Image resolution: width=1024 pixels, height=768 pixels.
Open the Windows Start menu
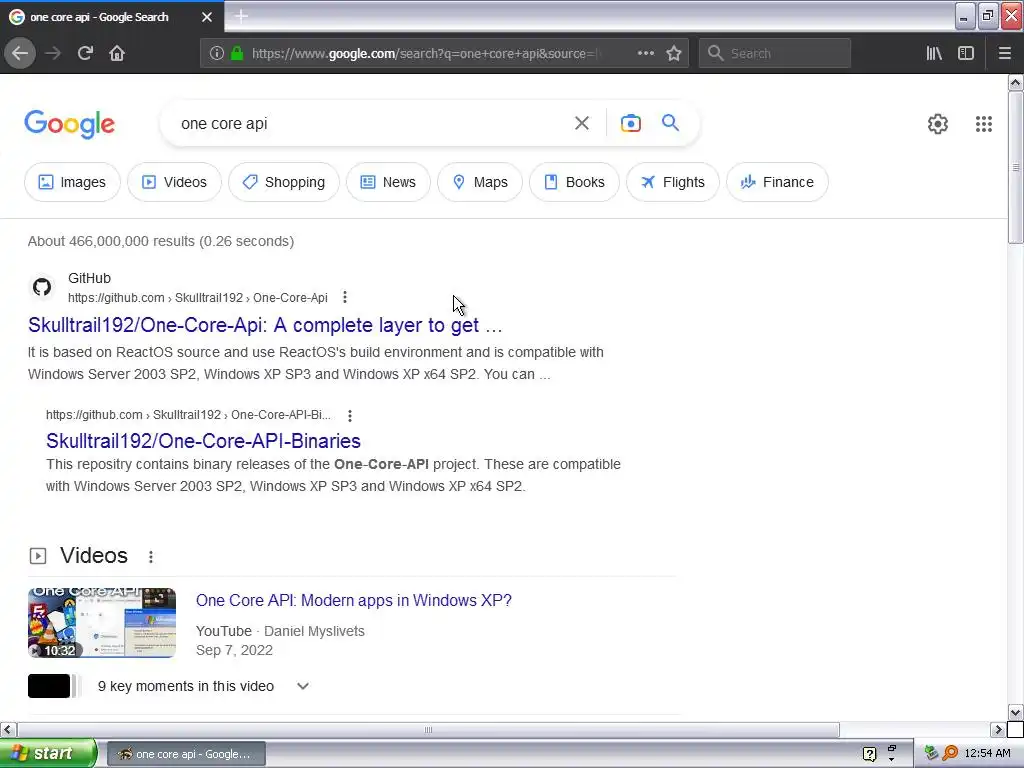click(47, 754)
